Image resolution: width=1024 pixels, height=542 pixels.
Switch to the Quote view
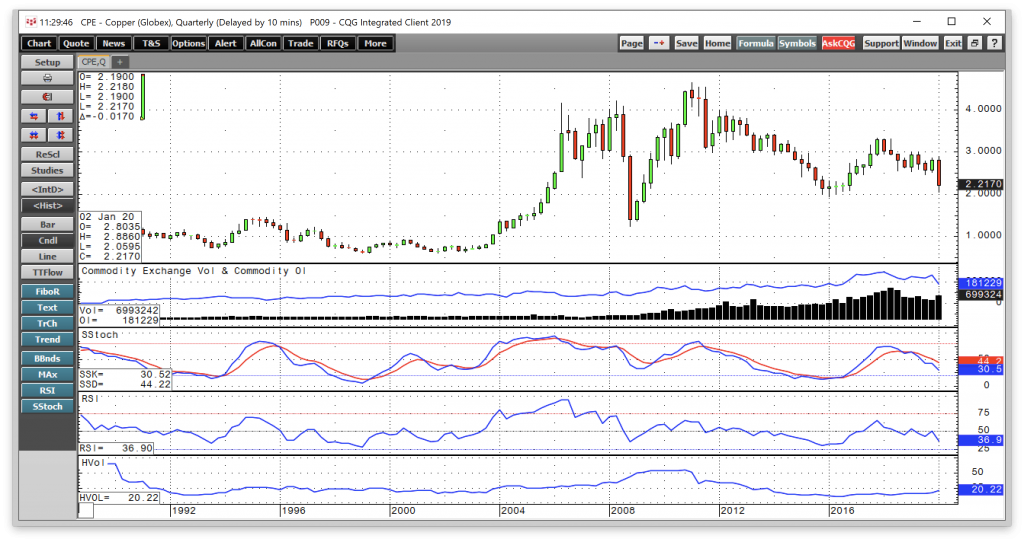tap(75, 43)
